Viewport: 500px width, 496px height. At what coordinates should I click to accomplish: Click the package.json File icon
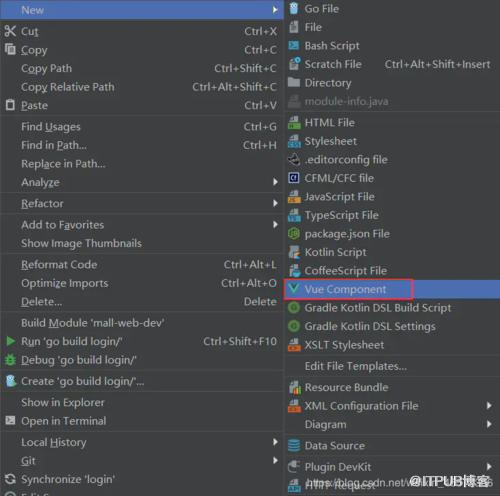click(x=294, y=234)
